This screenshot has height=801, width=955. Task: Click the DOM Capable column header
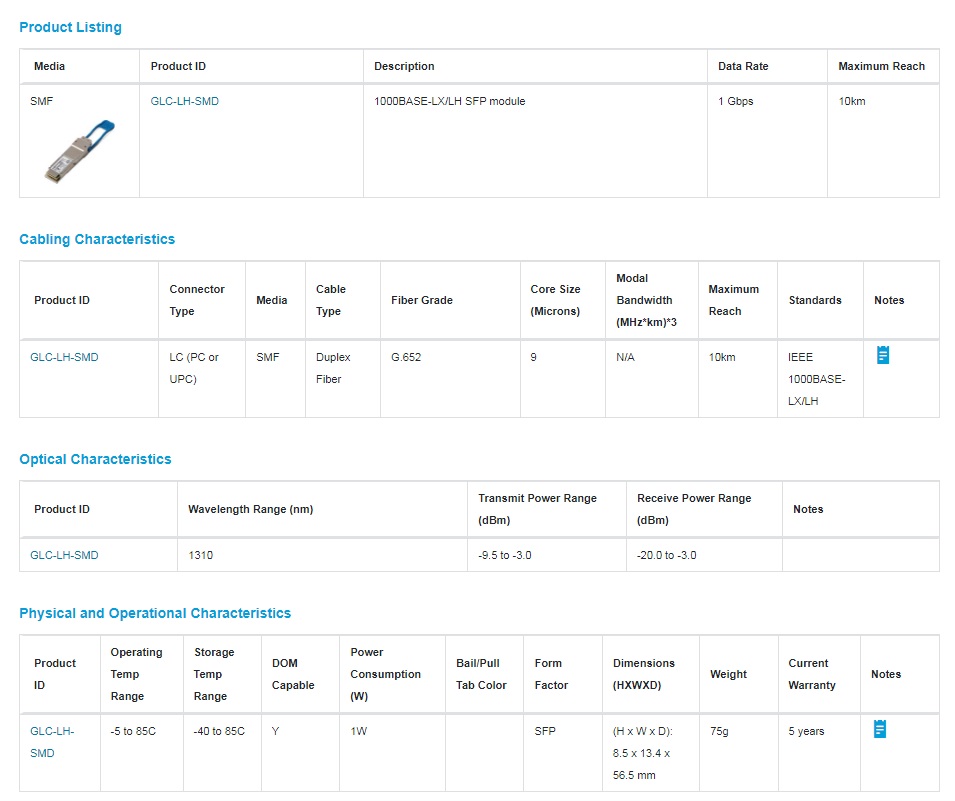click(x=293, y=674)
